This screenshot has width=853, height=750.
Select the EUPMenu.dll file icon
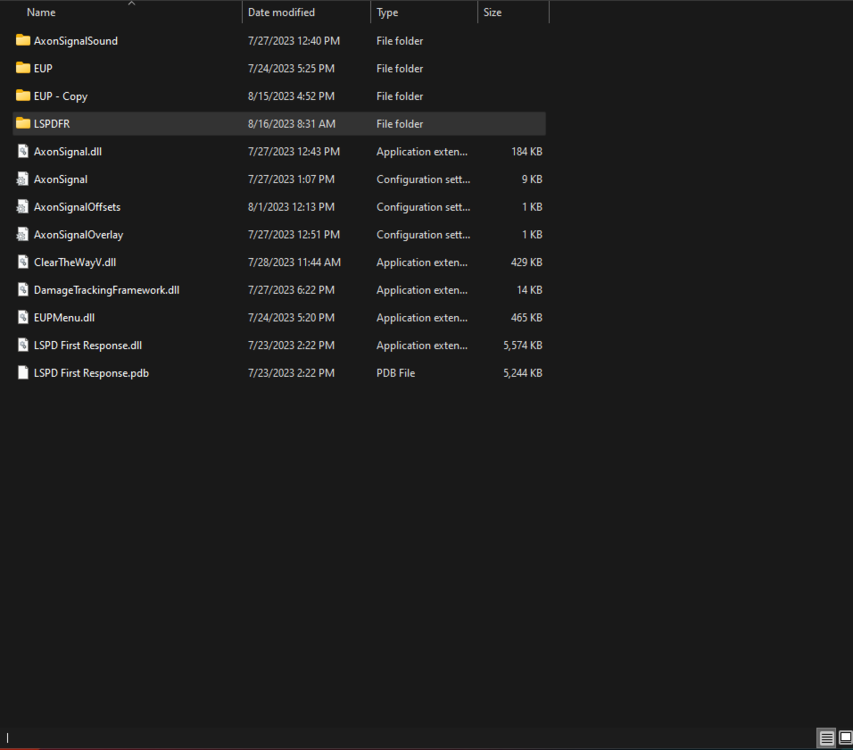point(22,317)
